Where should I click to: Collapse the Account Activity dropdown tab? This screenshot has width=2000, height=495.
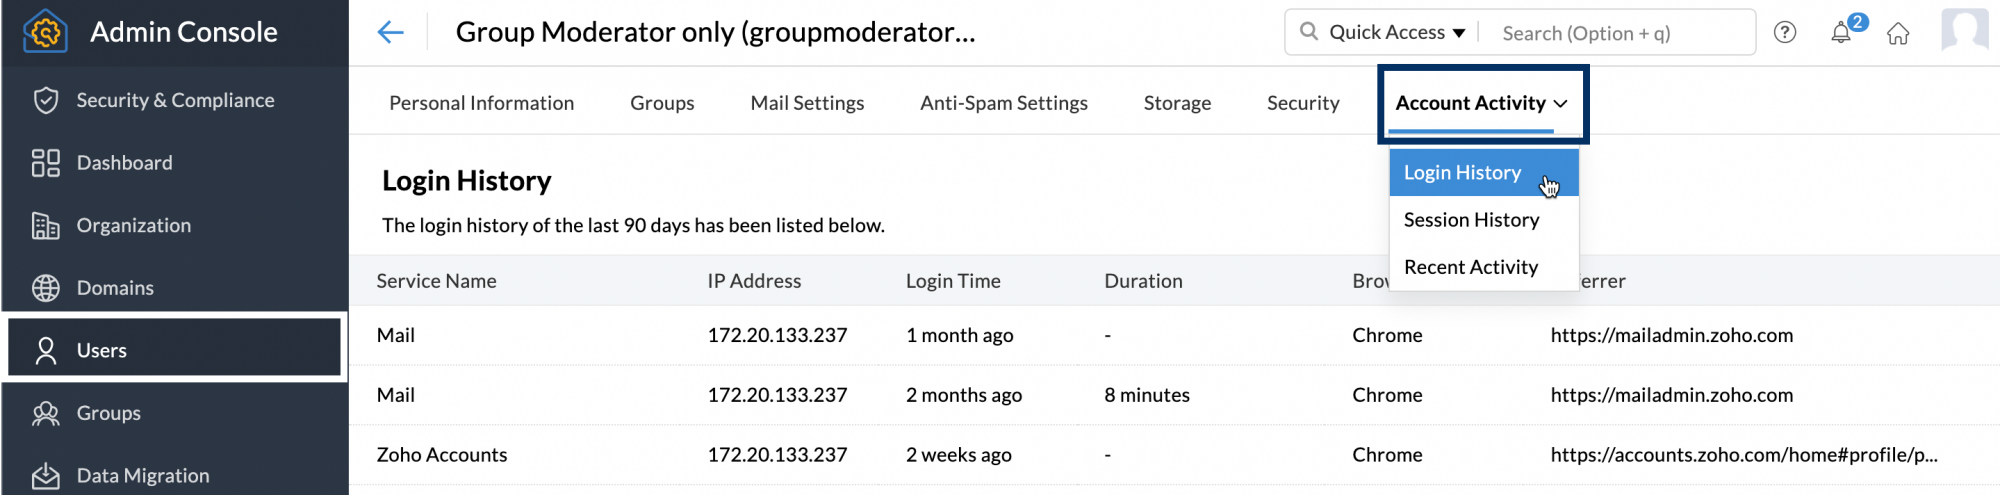pyautogui.click(x=1481, y=103)
